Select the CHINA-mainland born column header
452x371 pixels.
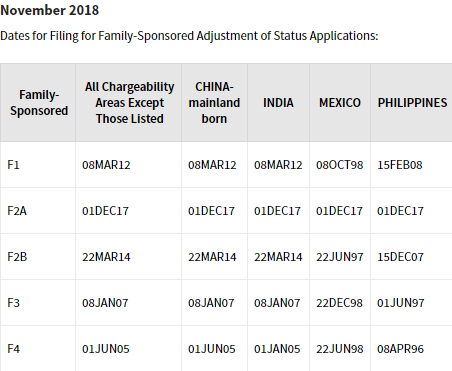pyautogui.click(x=214, y=103)
